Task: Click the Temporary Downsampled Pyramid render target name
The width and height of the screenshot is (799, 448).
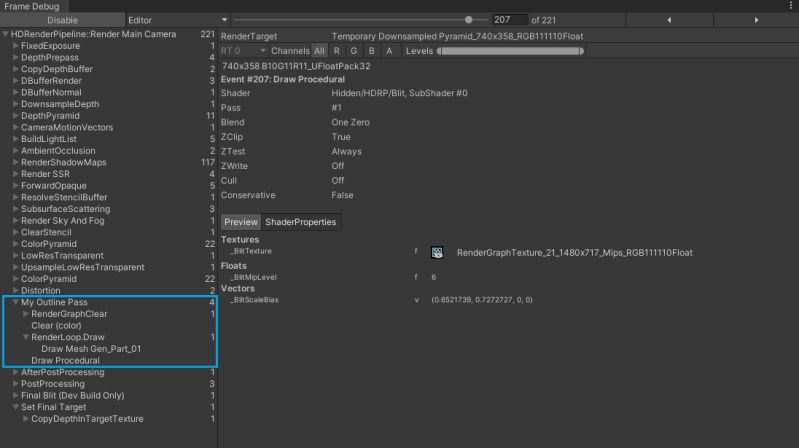Action: 457,37
